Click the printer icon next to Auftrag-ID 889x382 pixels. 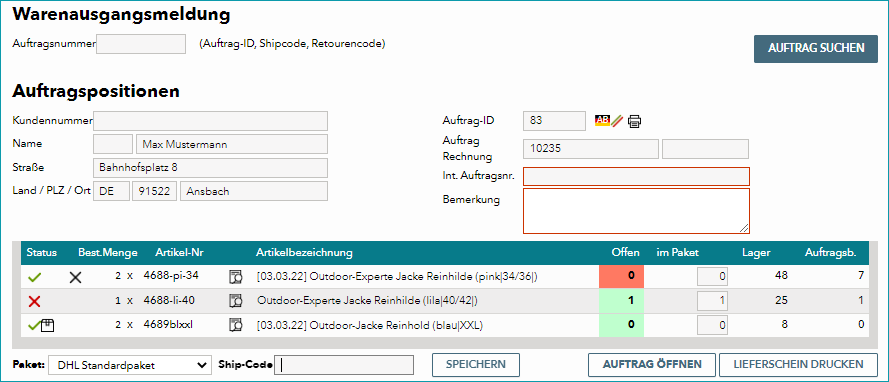coord(634,121)
